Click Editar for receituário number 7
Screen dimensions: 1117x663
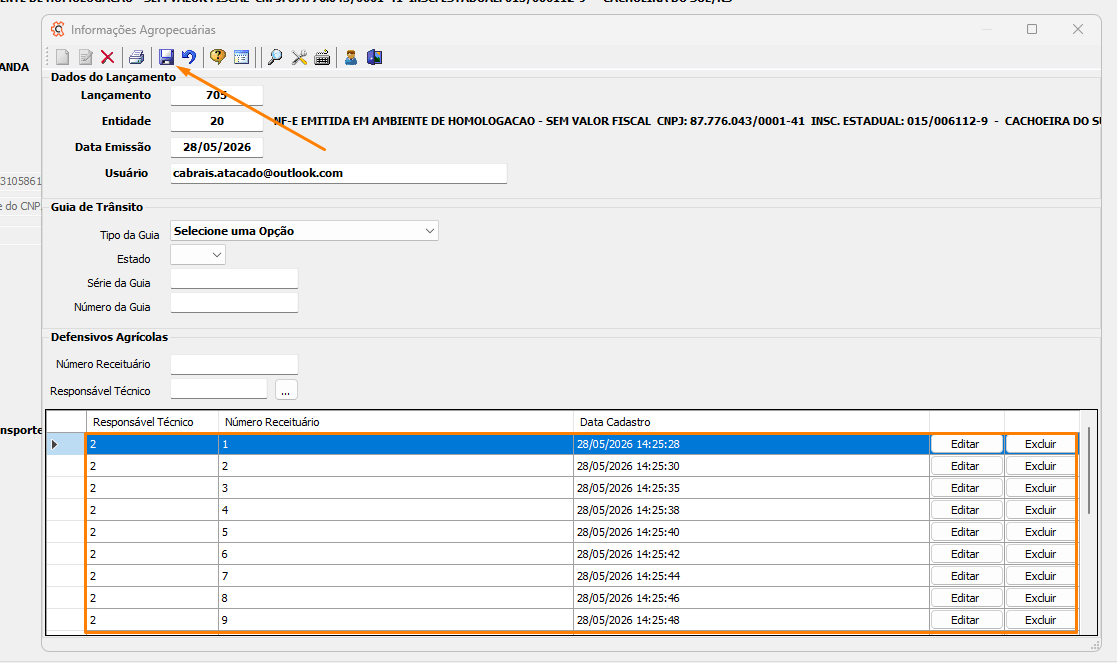click(966, 576)
